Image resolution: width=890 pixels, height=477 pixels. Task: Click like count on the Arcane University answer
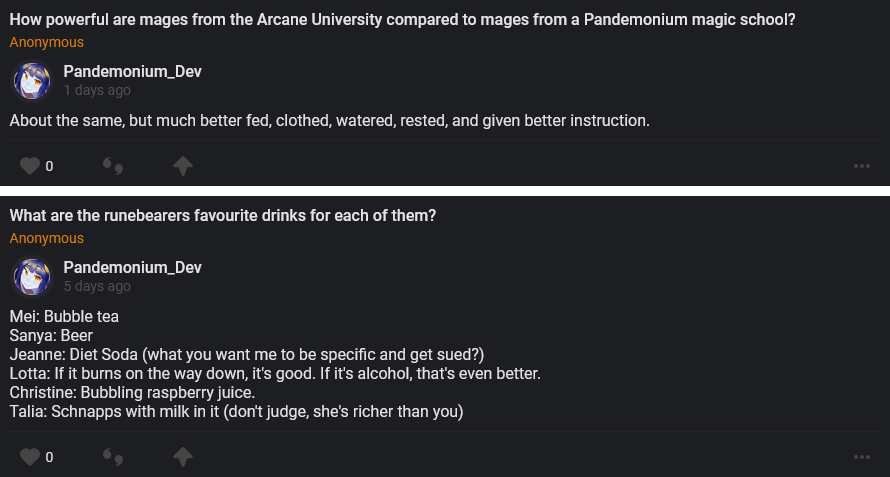click(49, 166)
